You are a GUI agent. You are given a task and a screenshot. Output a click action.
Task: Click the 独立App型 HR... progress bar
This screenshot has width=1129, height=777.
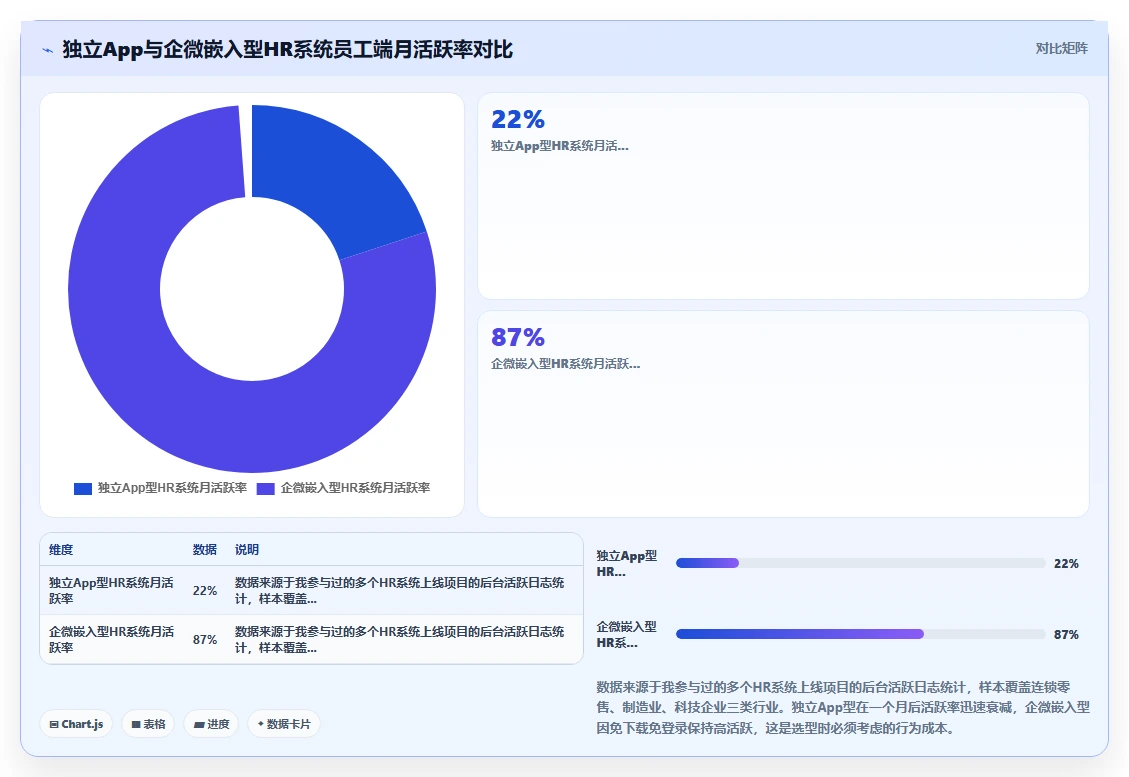pyautogui.click(x=860, y=563)
